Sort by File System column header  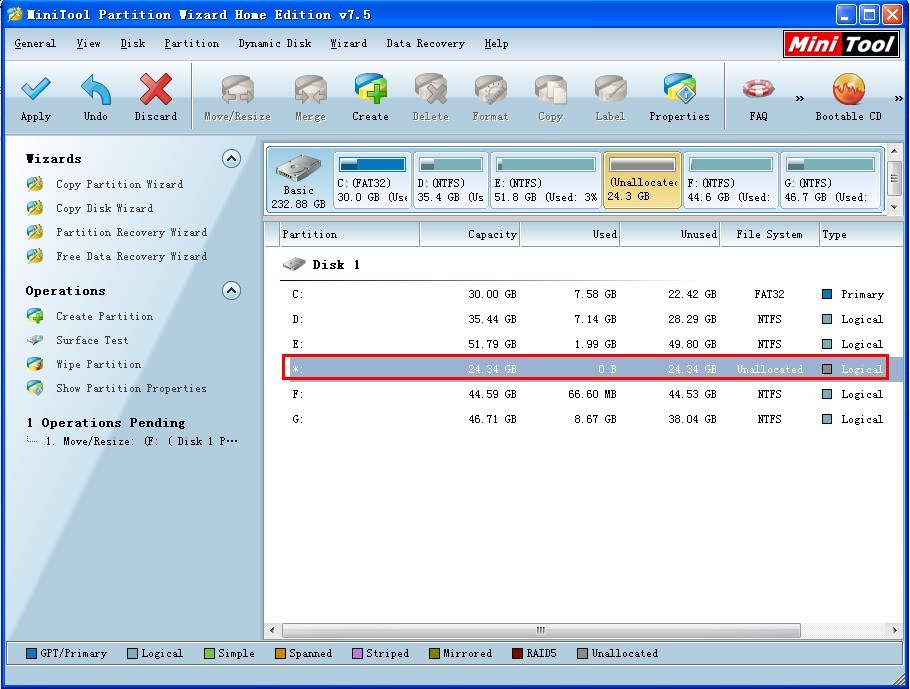click(x=770, y=235)
